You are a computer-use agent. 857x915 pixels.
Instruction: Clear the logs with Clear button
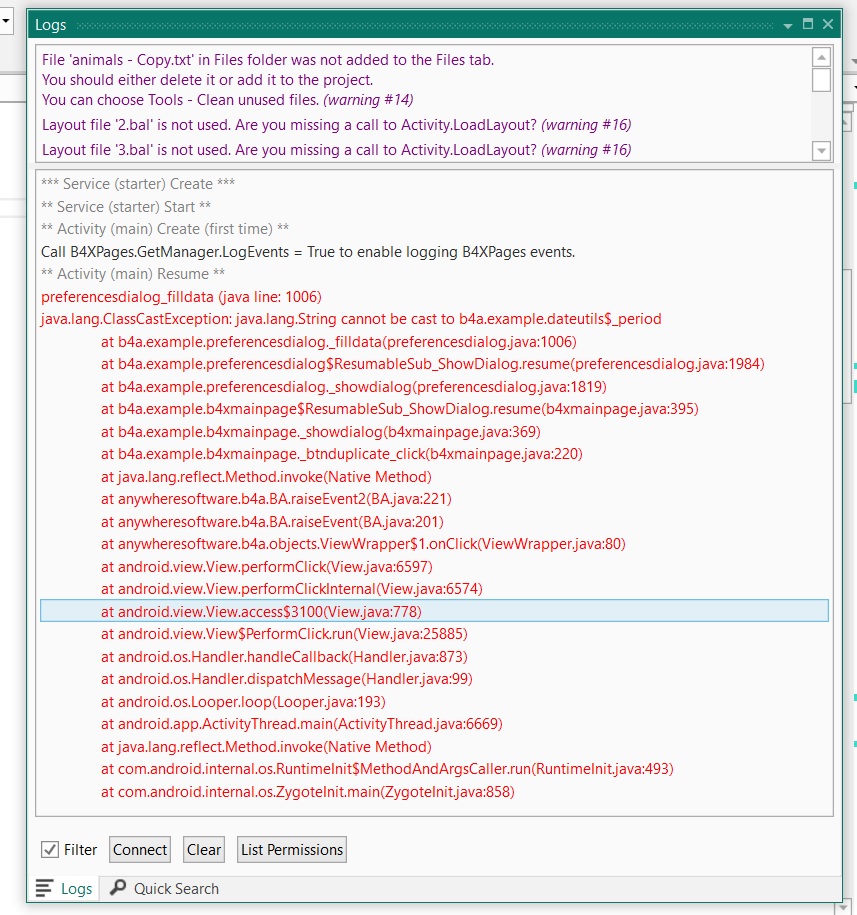click(x=204, y=850)
